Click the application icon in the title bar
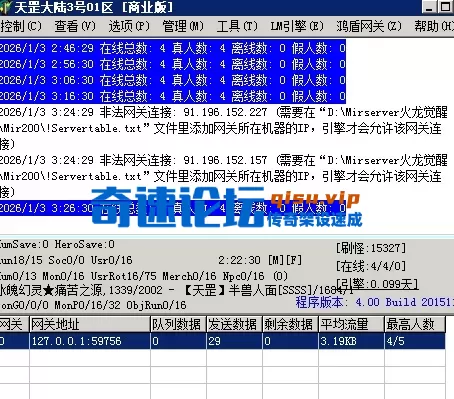Viewport: 454px width, 399px height. 6,7
